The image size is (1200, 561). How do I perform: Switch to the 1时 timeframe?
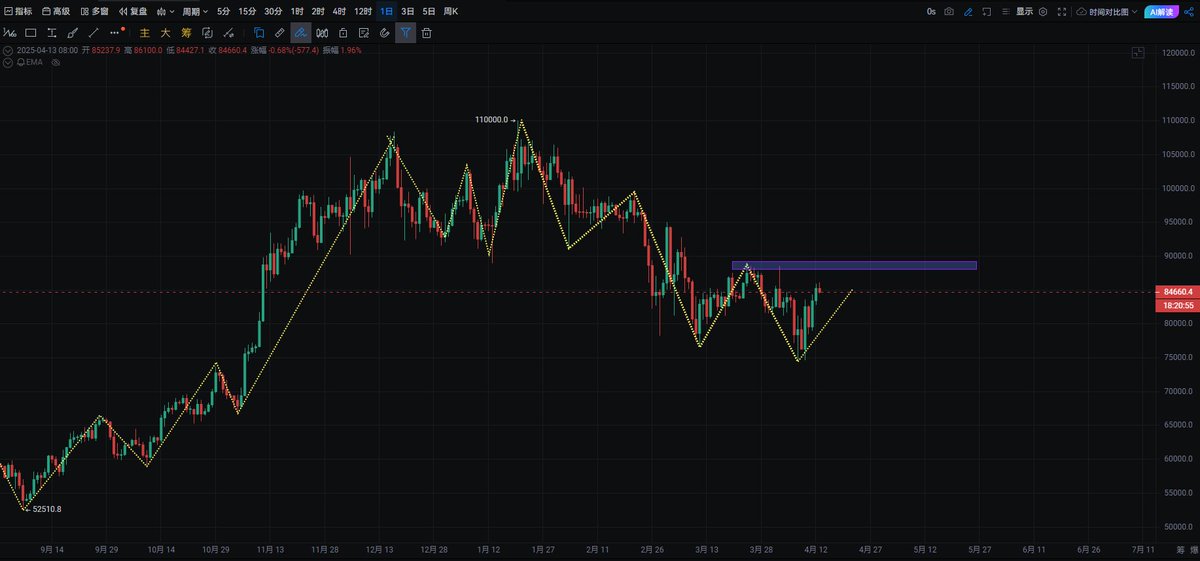coord(297,11)
